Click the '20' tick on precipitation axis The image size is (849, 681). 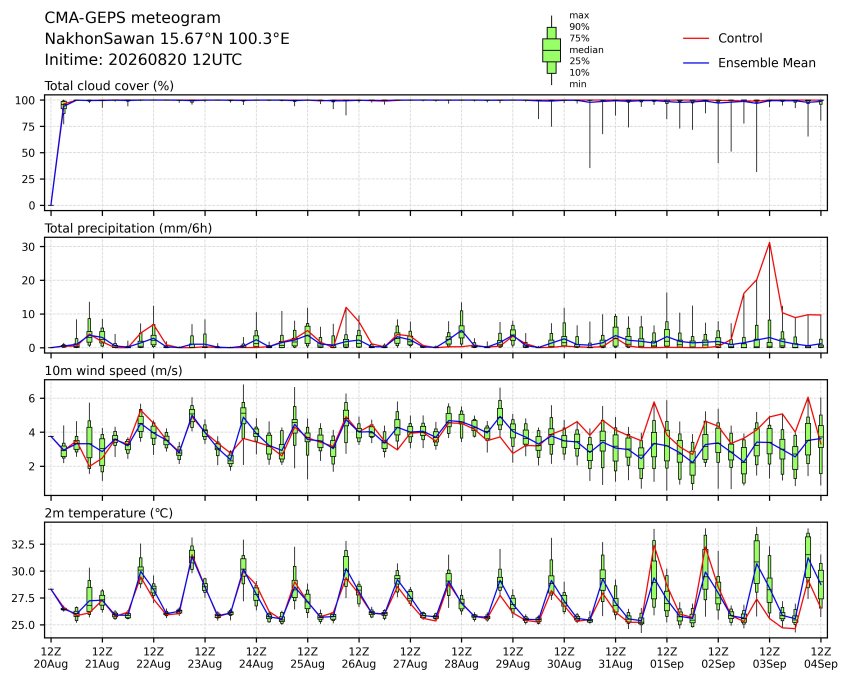29,280
